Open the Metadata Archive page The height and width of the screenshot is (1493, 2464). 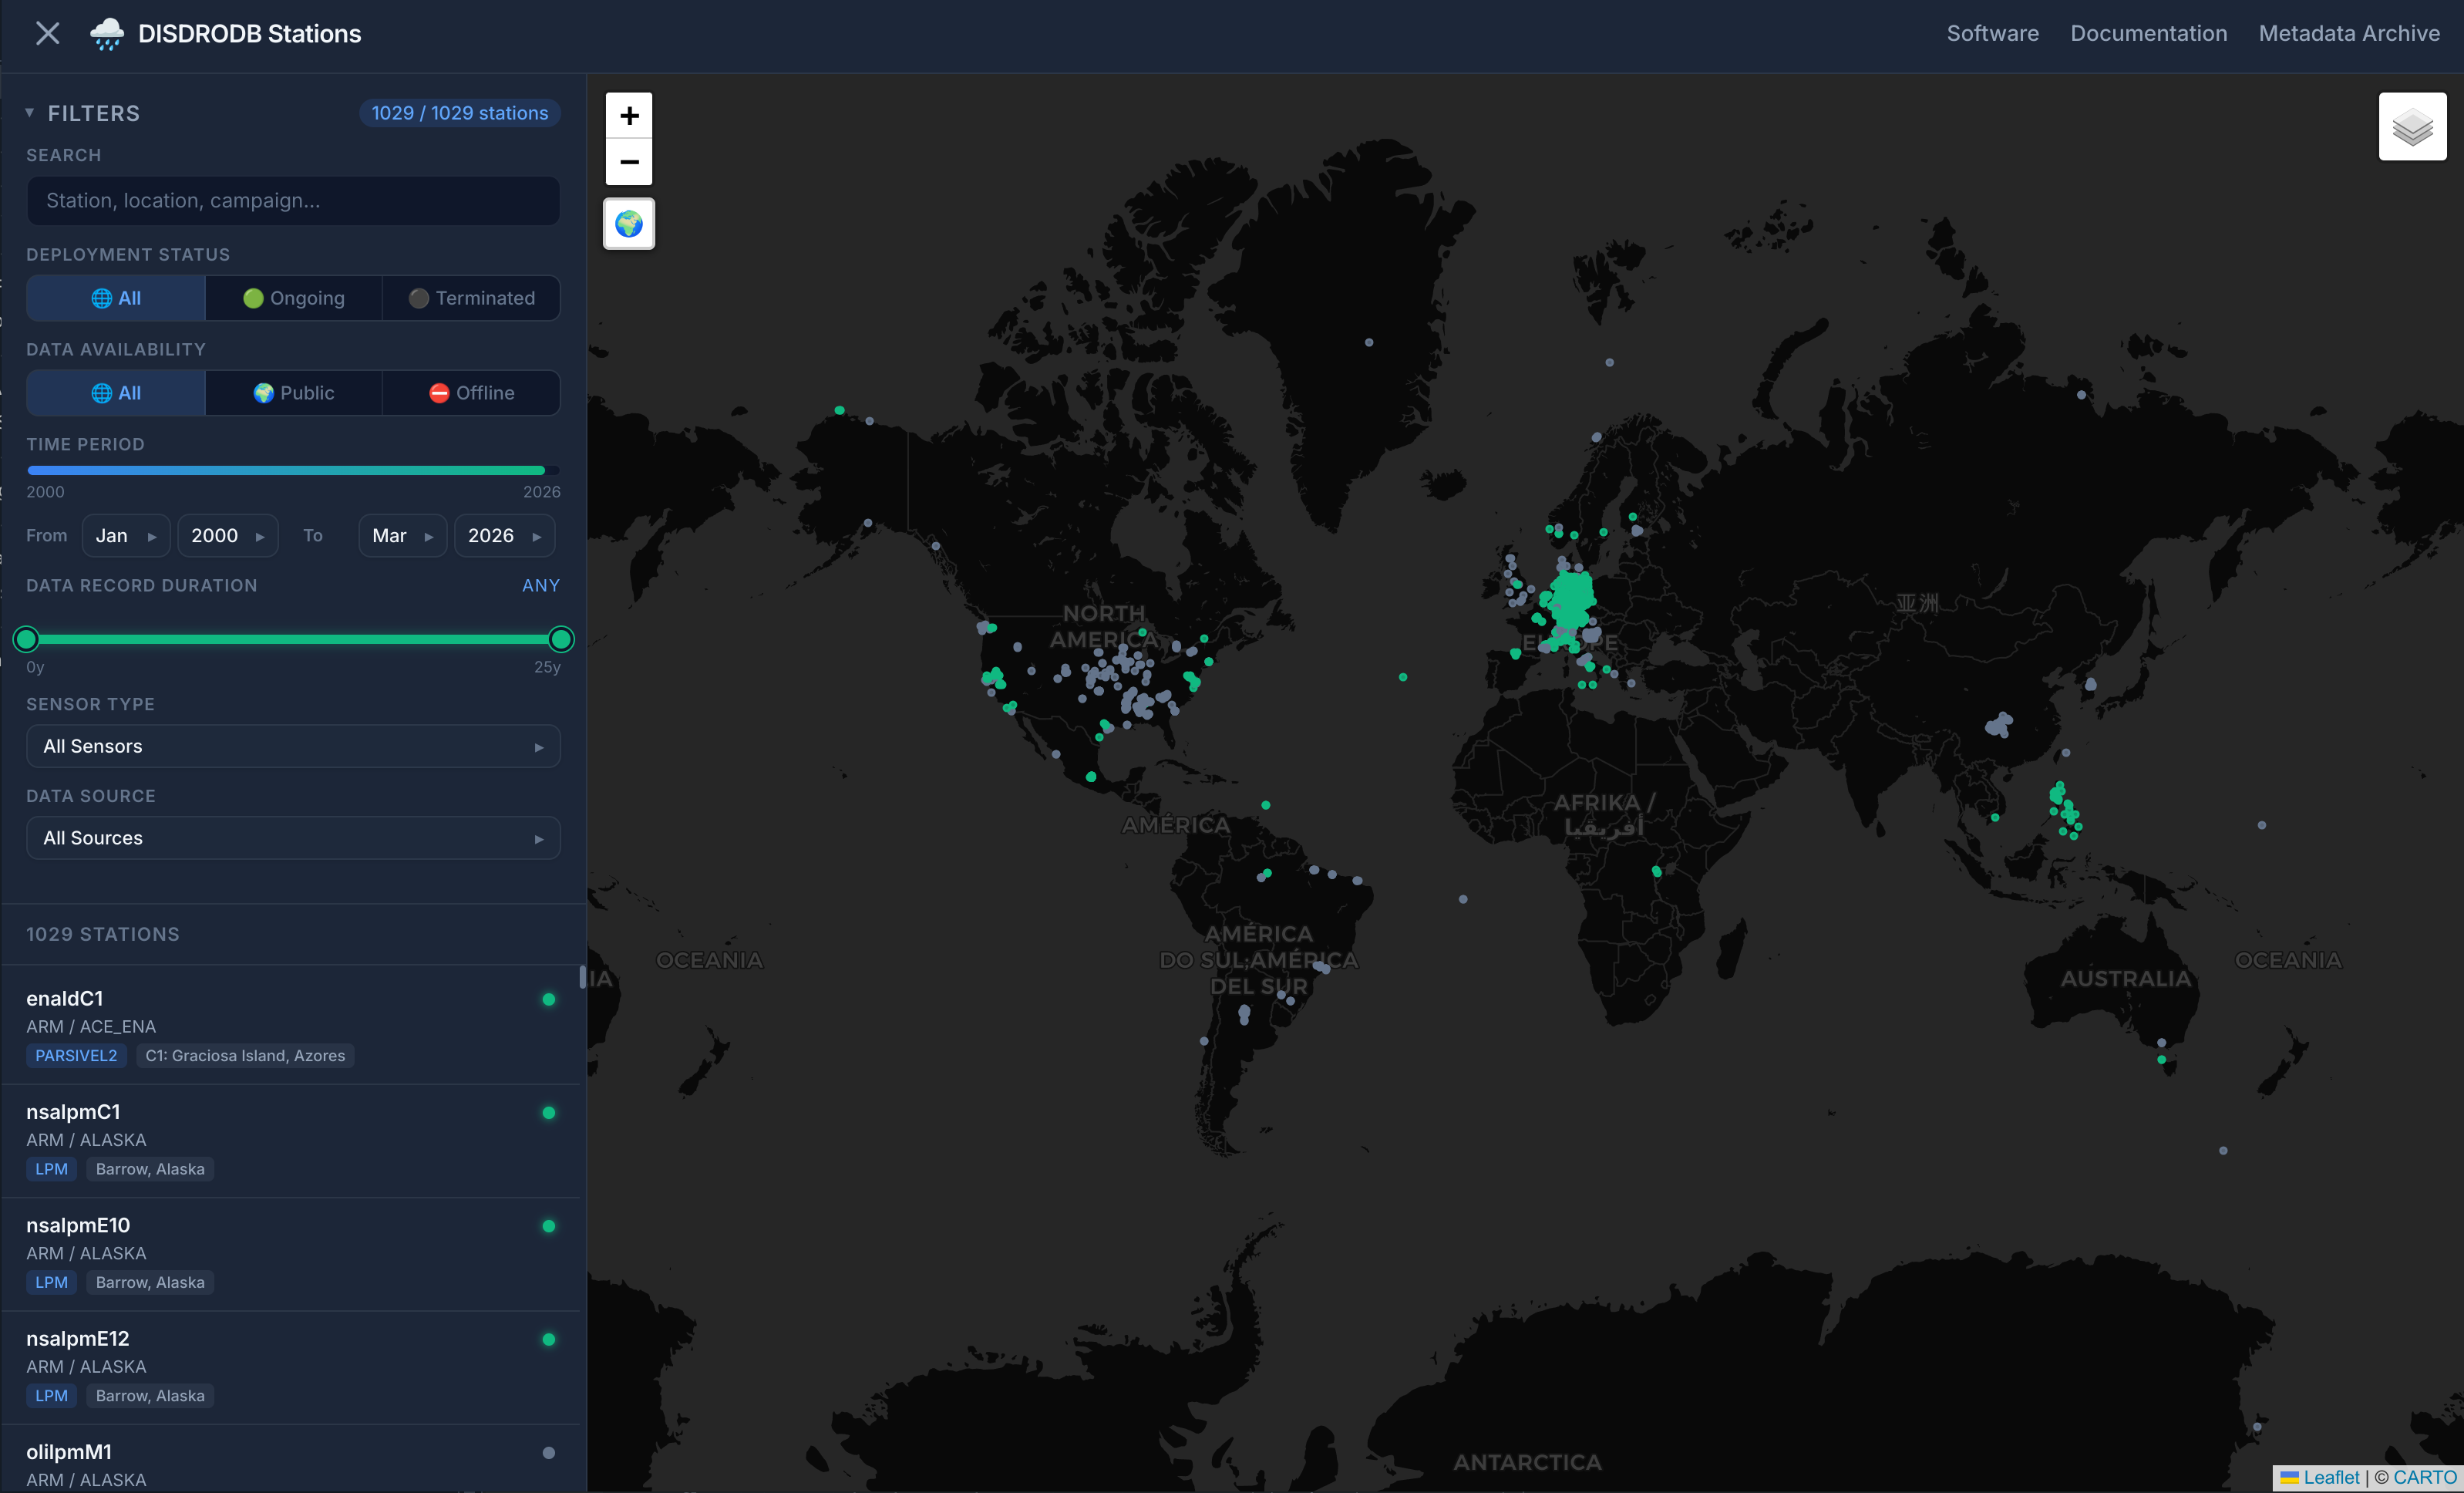tap(2349, 33)
